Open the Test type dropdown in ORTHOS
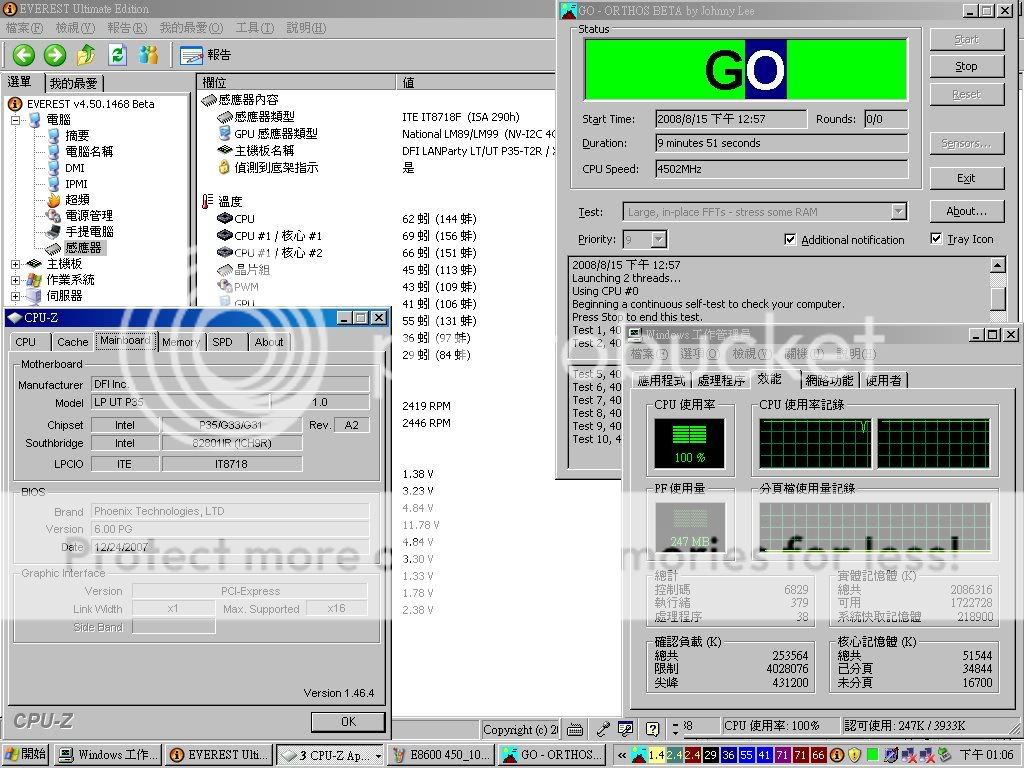Screen dimensions: 1024x768 [898, 212]
